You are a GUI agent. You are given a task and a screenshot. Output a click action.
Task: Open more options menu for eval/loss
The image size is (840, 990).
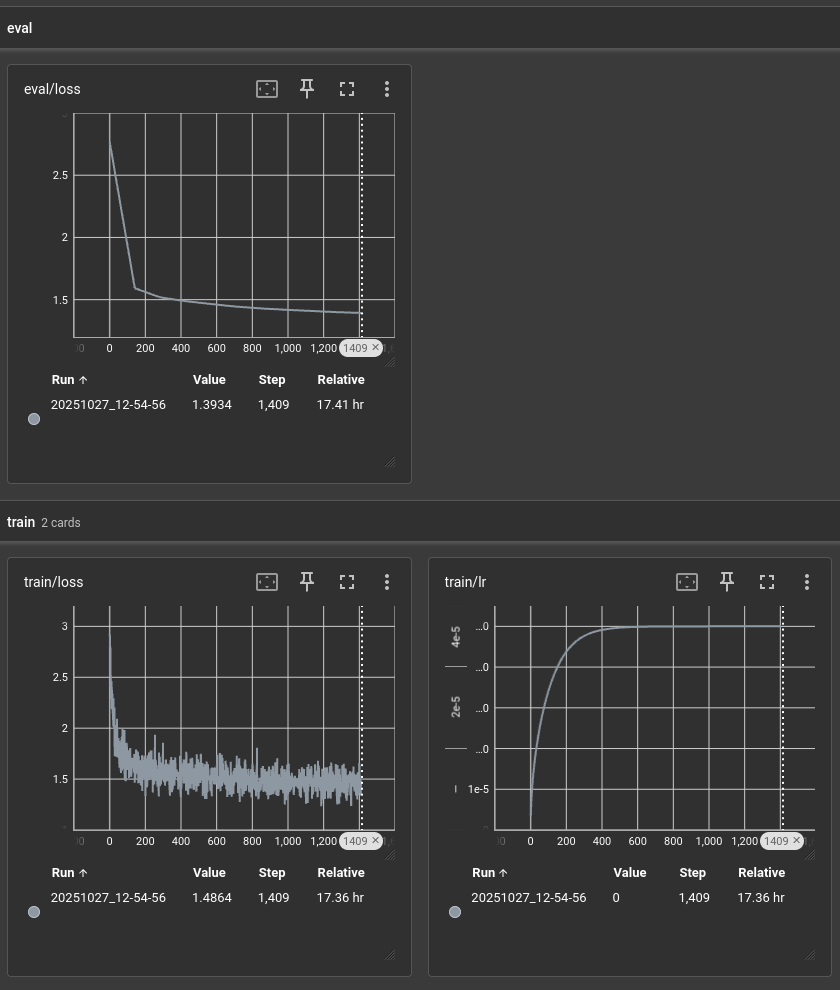(387, 89)
